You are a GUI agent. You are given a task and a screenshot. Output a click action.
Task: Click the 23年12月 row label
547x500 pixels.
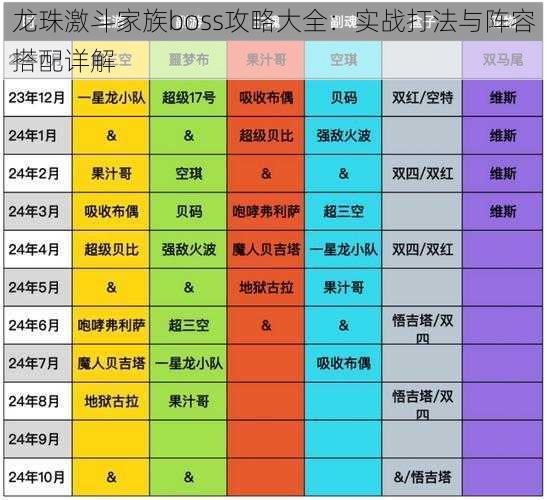point(37,98)
